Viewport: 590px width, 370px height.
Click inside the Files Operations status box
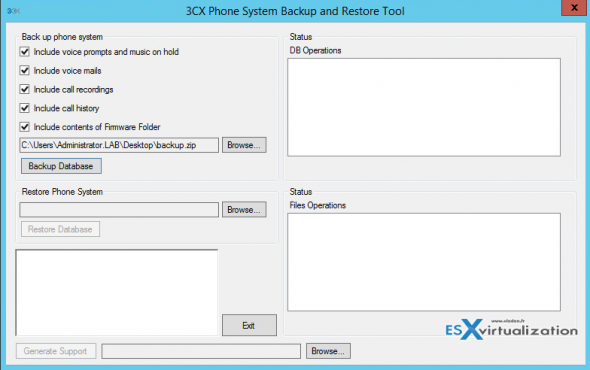pos(424,262)
